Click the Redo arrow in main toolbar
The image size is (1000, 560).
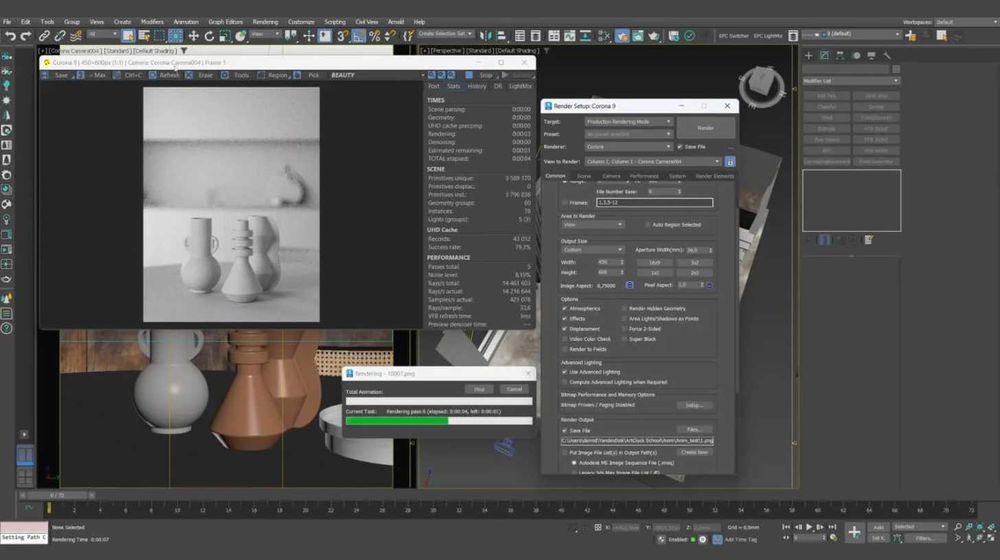coord(26,36)
